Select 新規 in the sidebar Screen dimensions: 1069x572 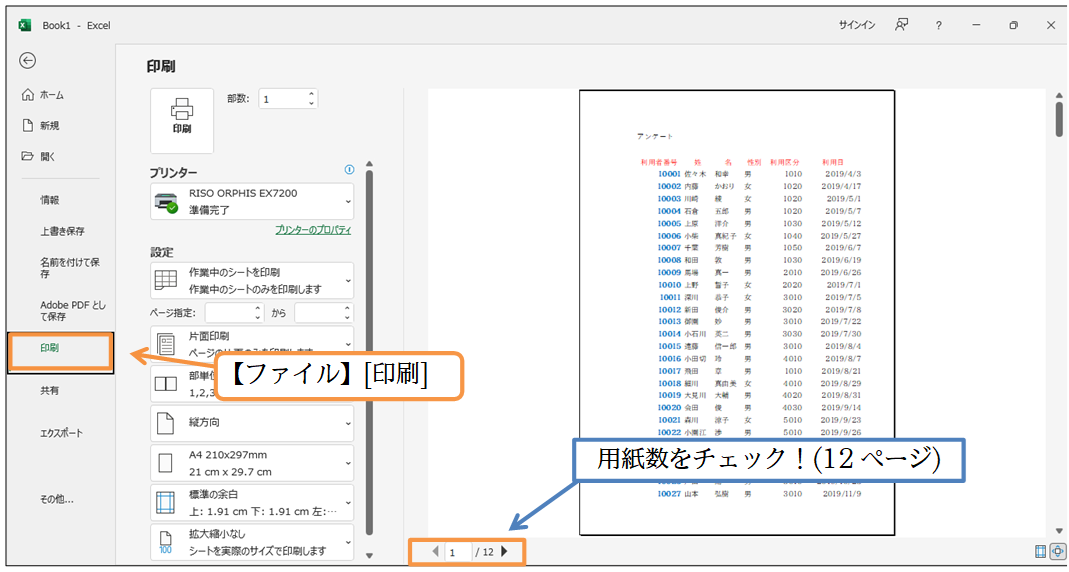[x=50, y=125]
